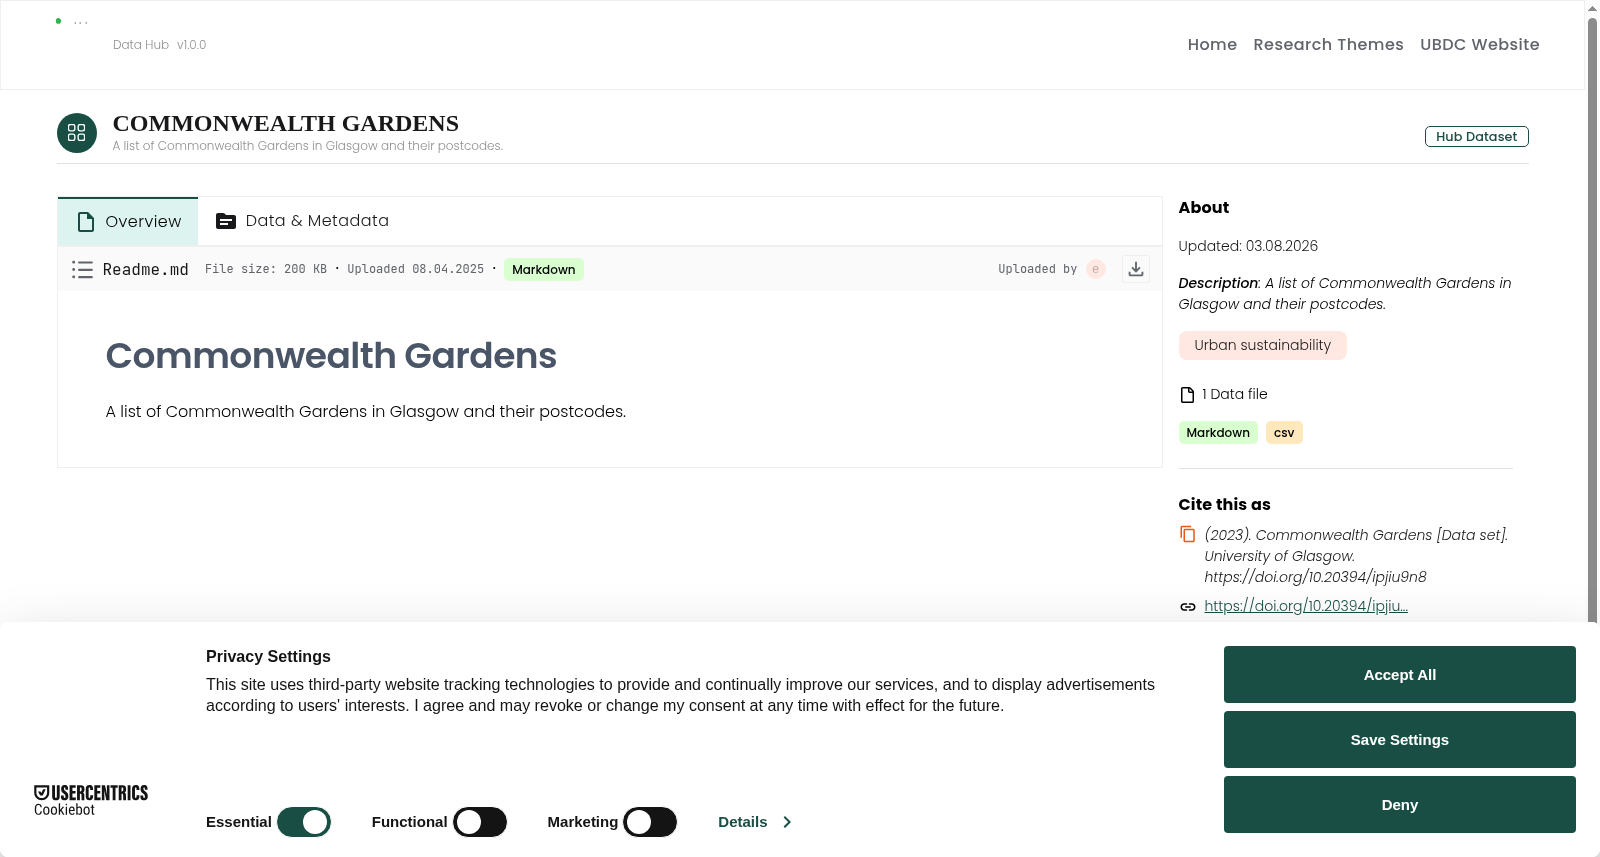Image resolution: width=1600 pixels, height=857 pixels.
Task: Click 'Updated: 03.08.2026' text
Action: [1248, 246]
